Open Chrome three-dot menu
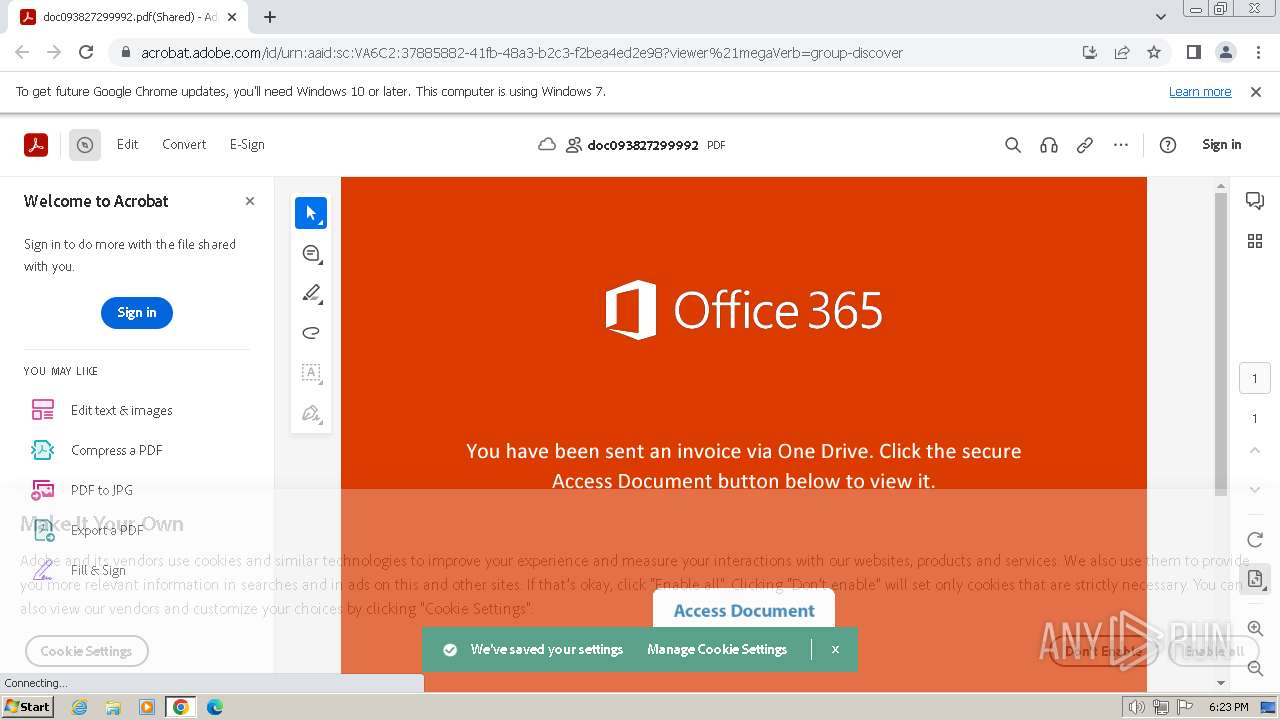This screenshot has width=1280, height=720. [1257, 52]
